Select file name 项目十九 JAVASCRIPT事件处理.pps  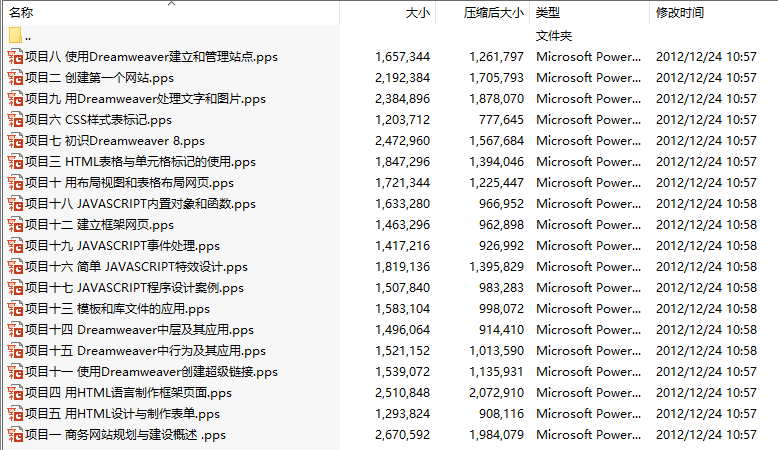(x=122, y=246)
